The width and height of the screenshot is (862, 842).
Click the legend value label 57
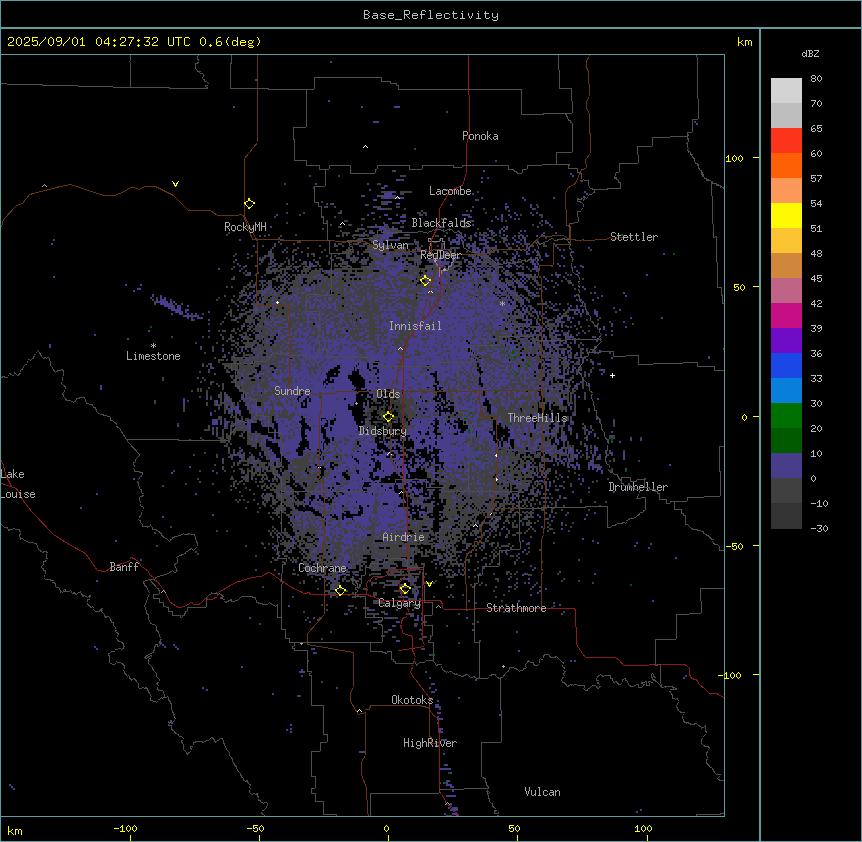(x=816, y=178)
